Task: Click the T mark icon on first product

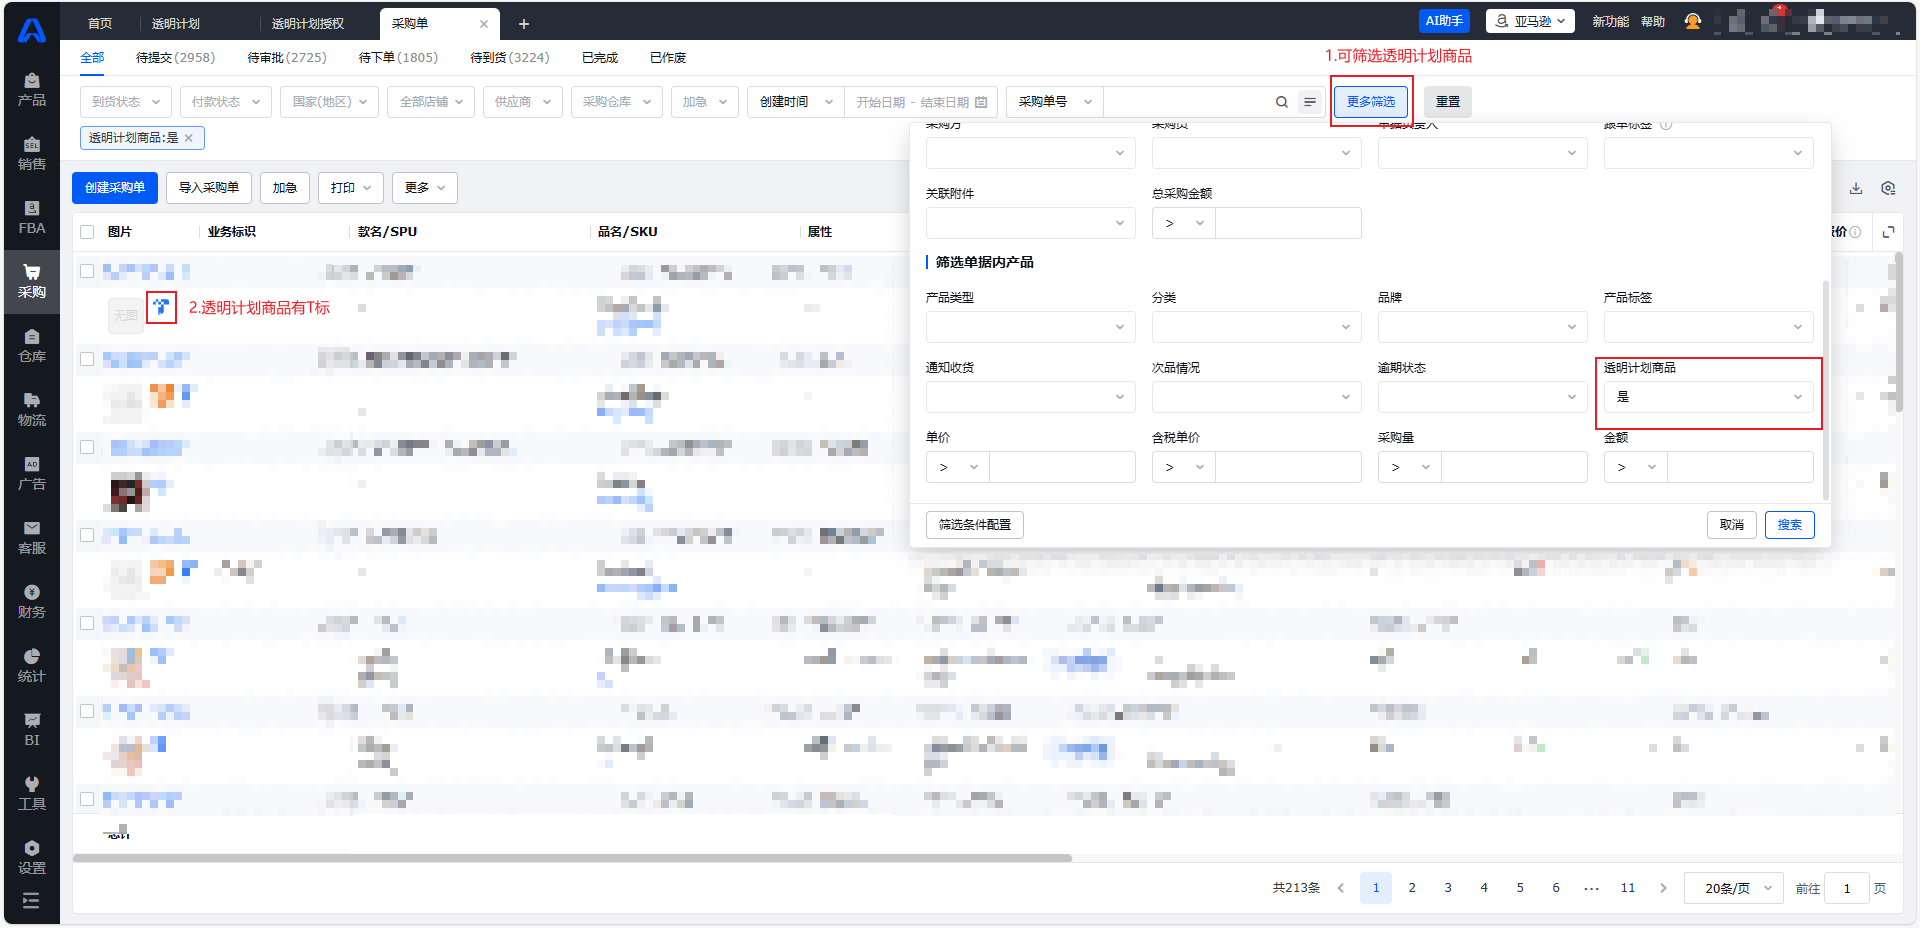Action: (x=161, y=307)
